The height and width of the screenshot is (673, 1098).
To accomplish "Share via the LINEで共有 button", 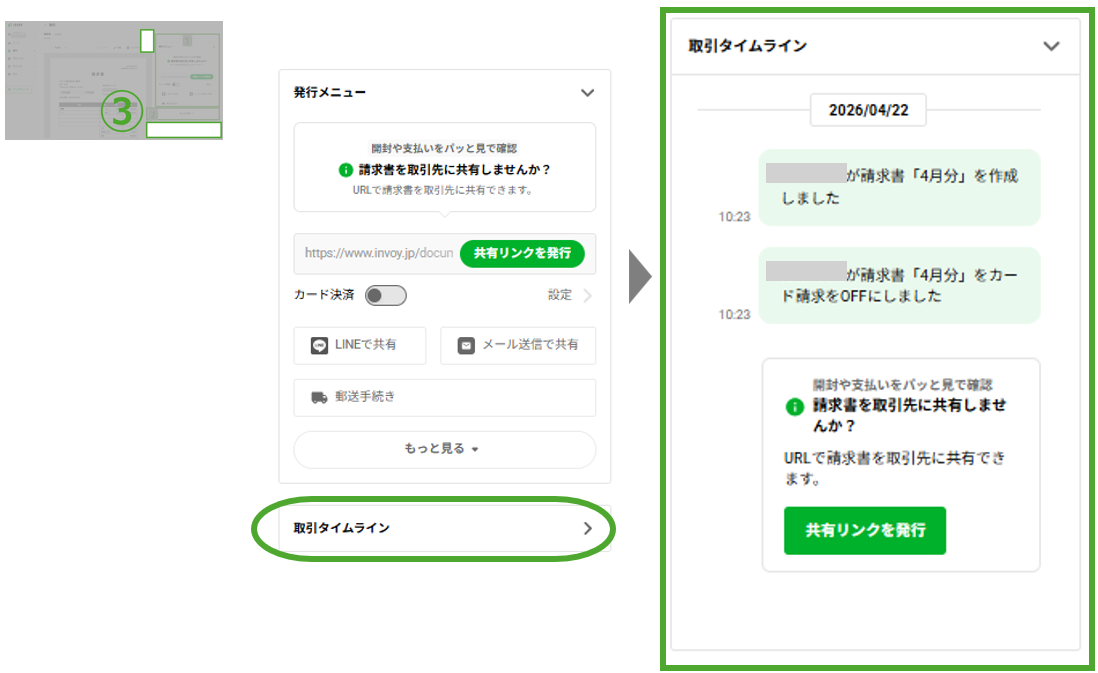I will tap(360, 345).
